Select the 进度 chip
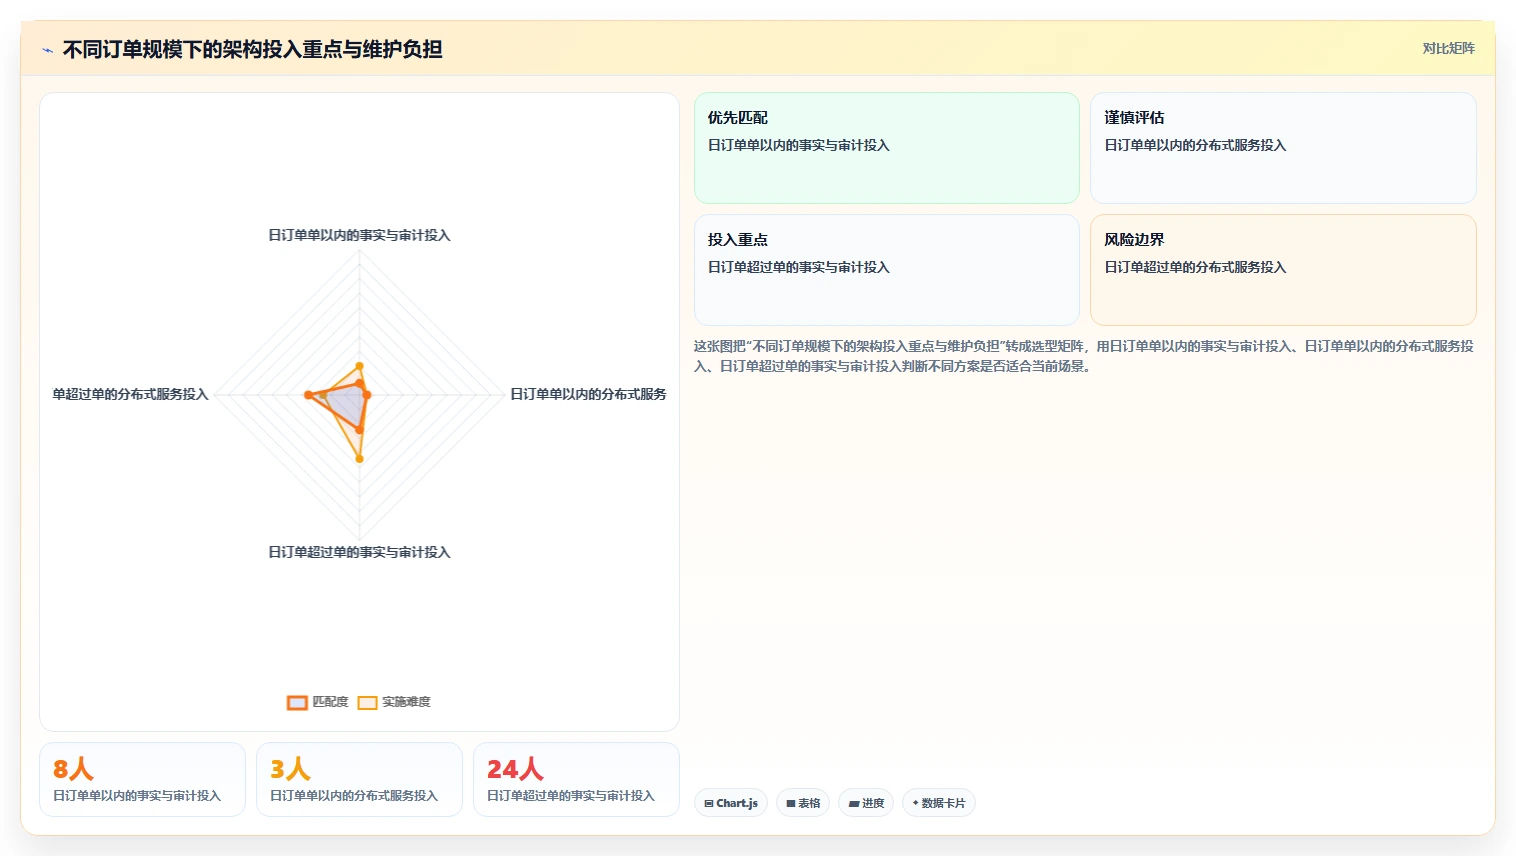The image size is (1516, 856). [866, 803]
